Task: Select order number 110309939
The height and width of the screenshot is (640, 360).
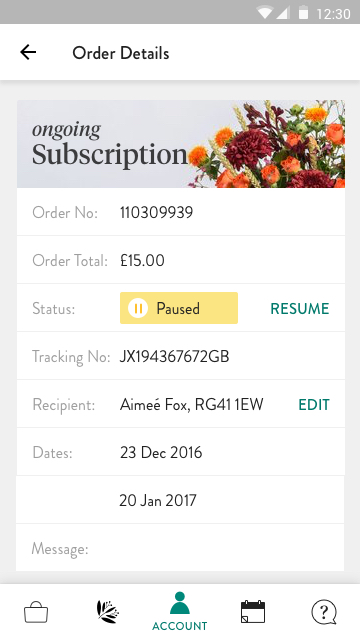Action: coord(156,212)
